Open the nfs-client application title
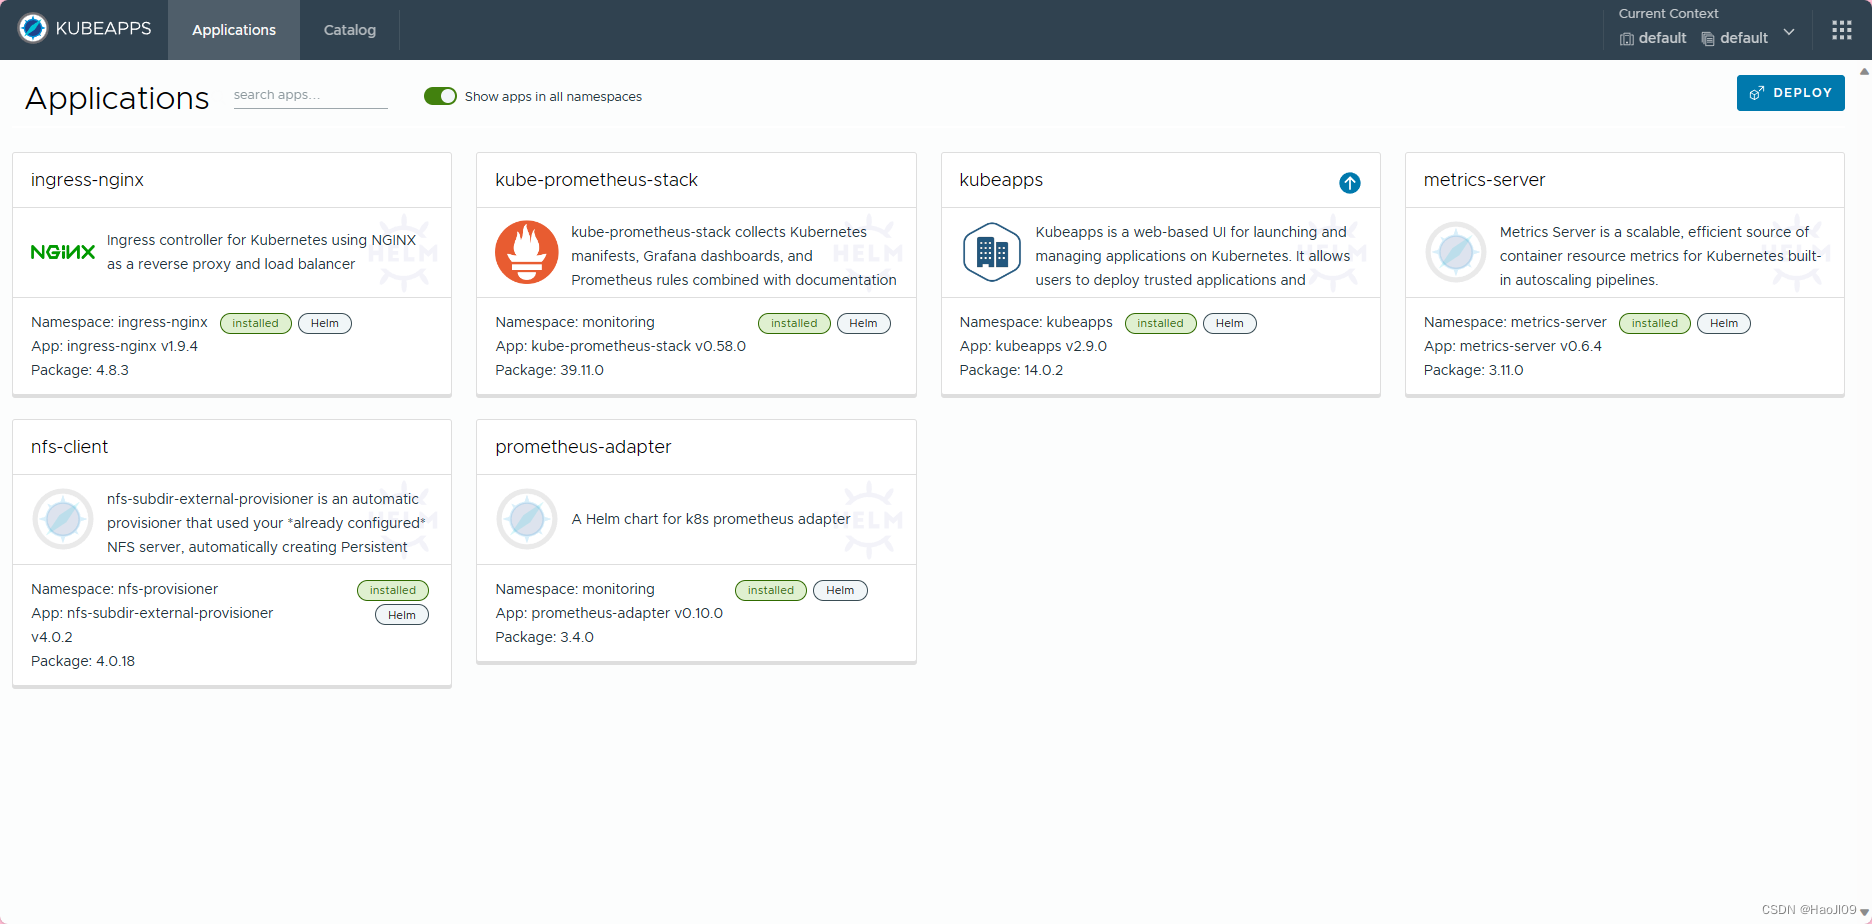 coord(69,447)
